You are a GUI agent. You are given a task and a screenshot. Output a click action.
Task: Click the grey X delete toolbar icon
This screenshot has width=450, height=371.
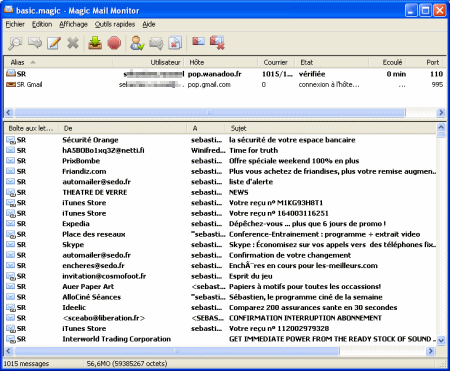pyautogui.click(x=73, y=43)
